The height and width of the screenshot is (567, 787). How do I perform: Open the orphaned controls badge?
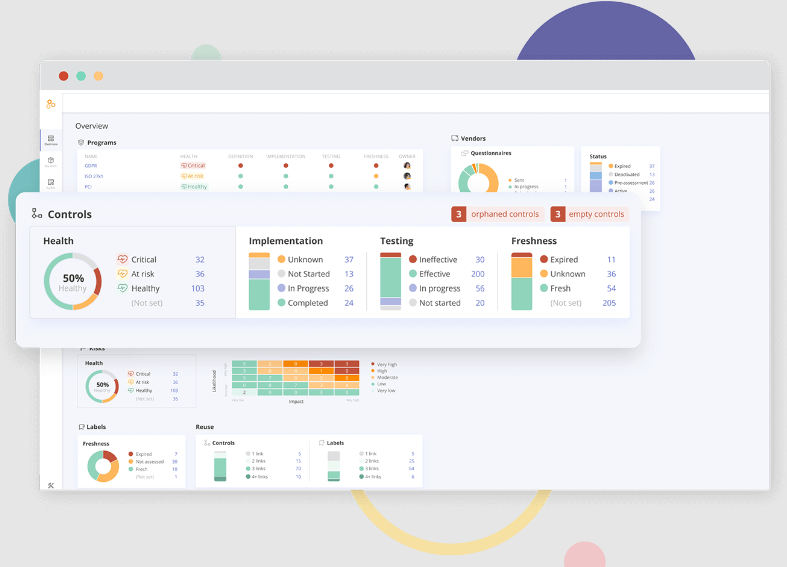point(497,214)
